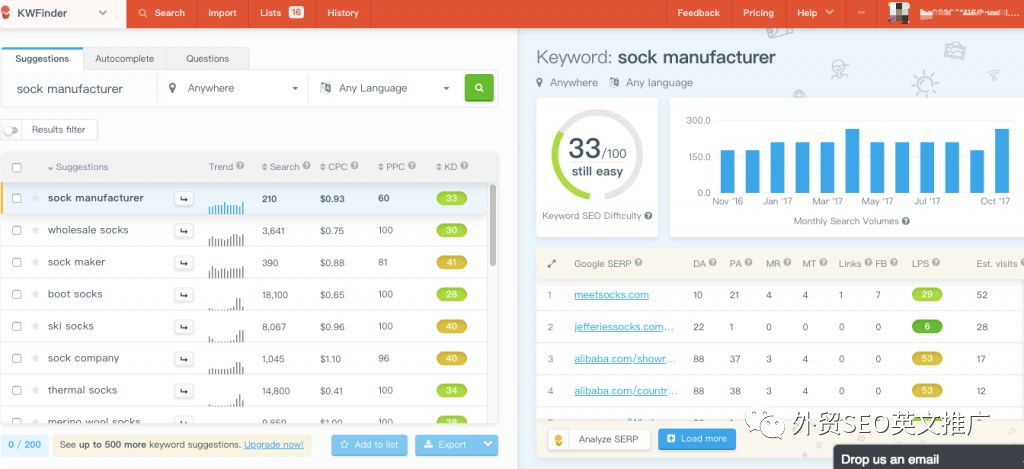Click the help icon beside Trend column
This screenshot has height=469, width=1024.
click(x=240, y=166)
